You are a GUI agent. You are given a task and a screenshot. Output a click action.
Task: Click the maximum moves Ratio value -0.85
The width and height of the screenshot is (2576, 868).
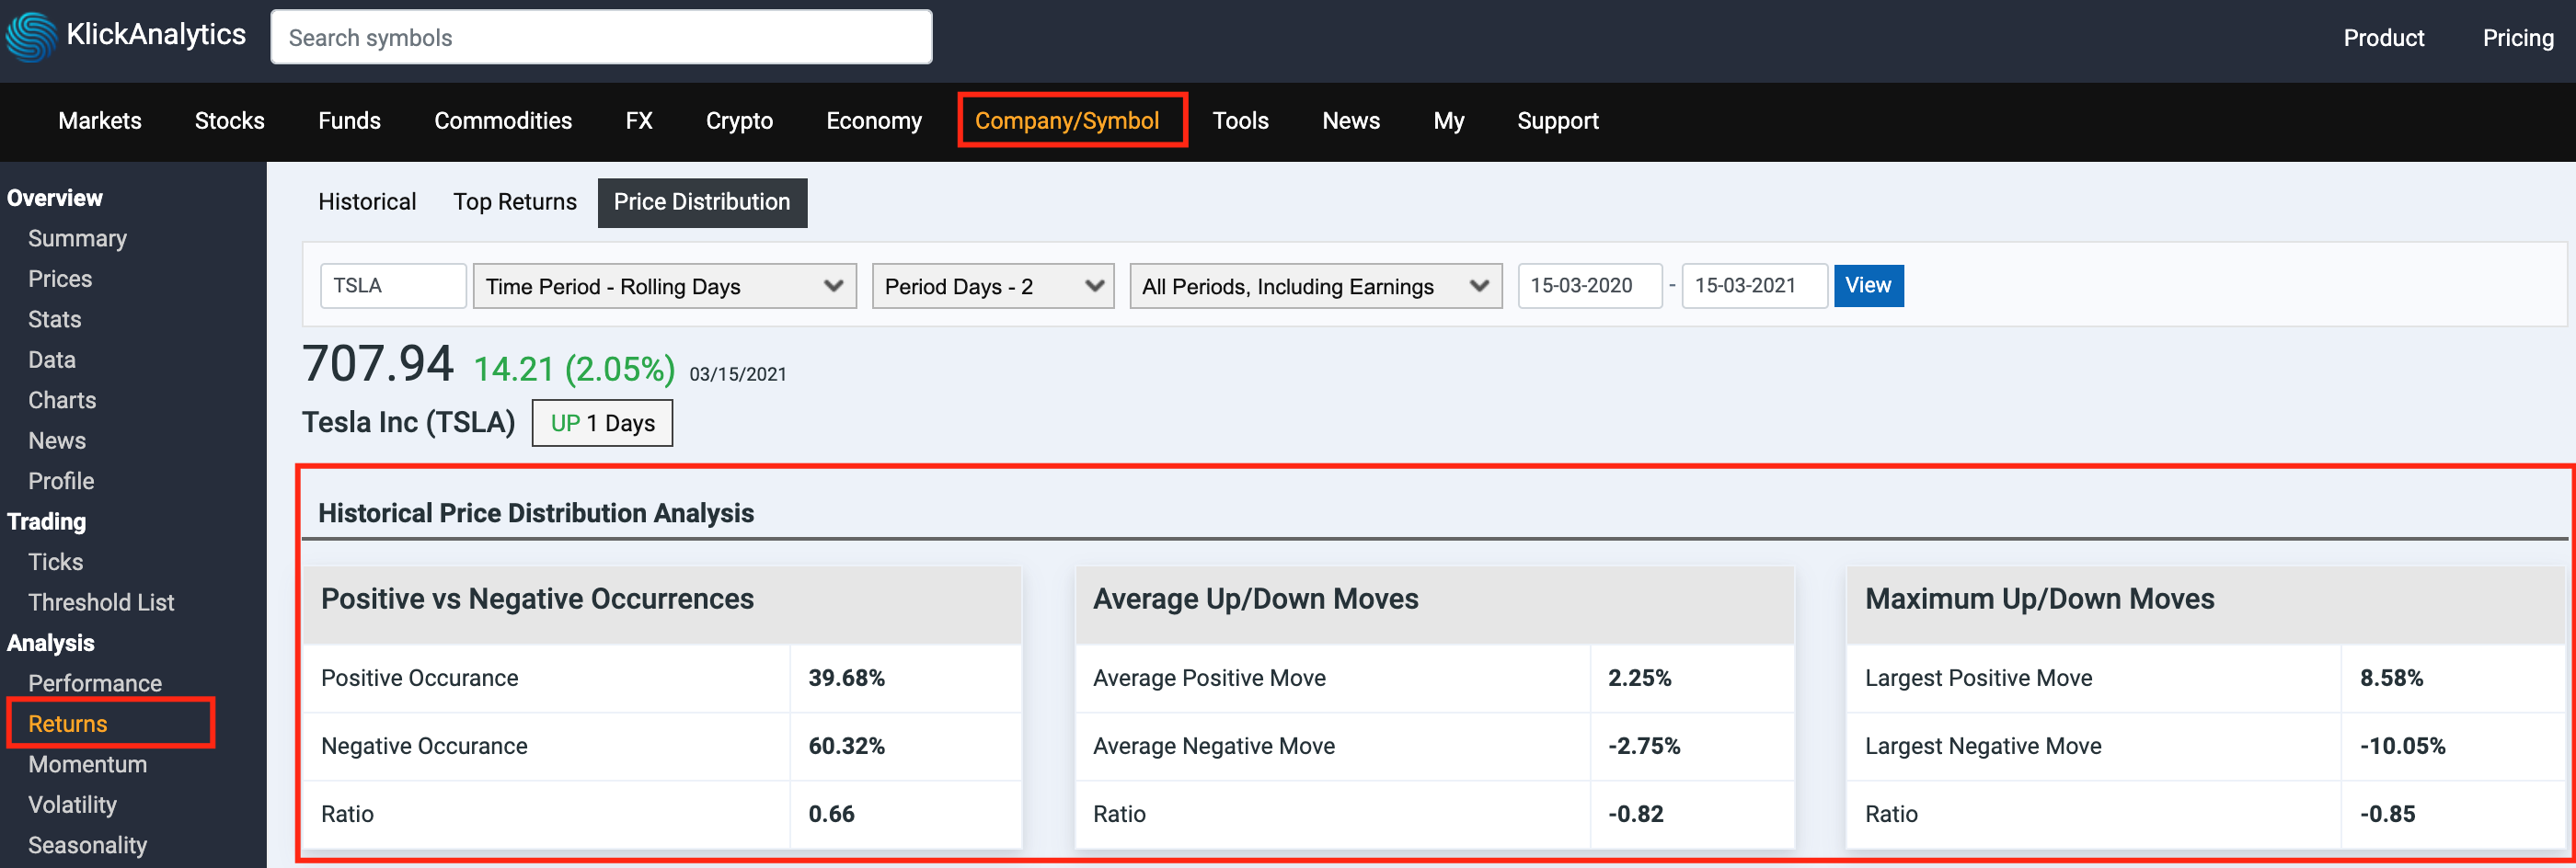[2387, 814]
